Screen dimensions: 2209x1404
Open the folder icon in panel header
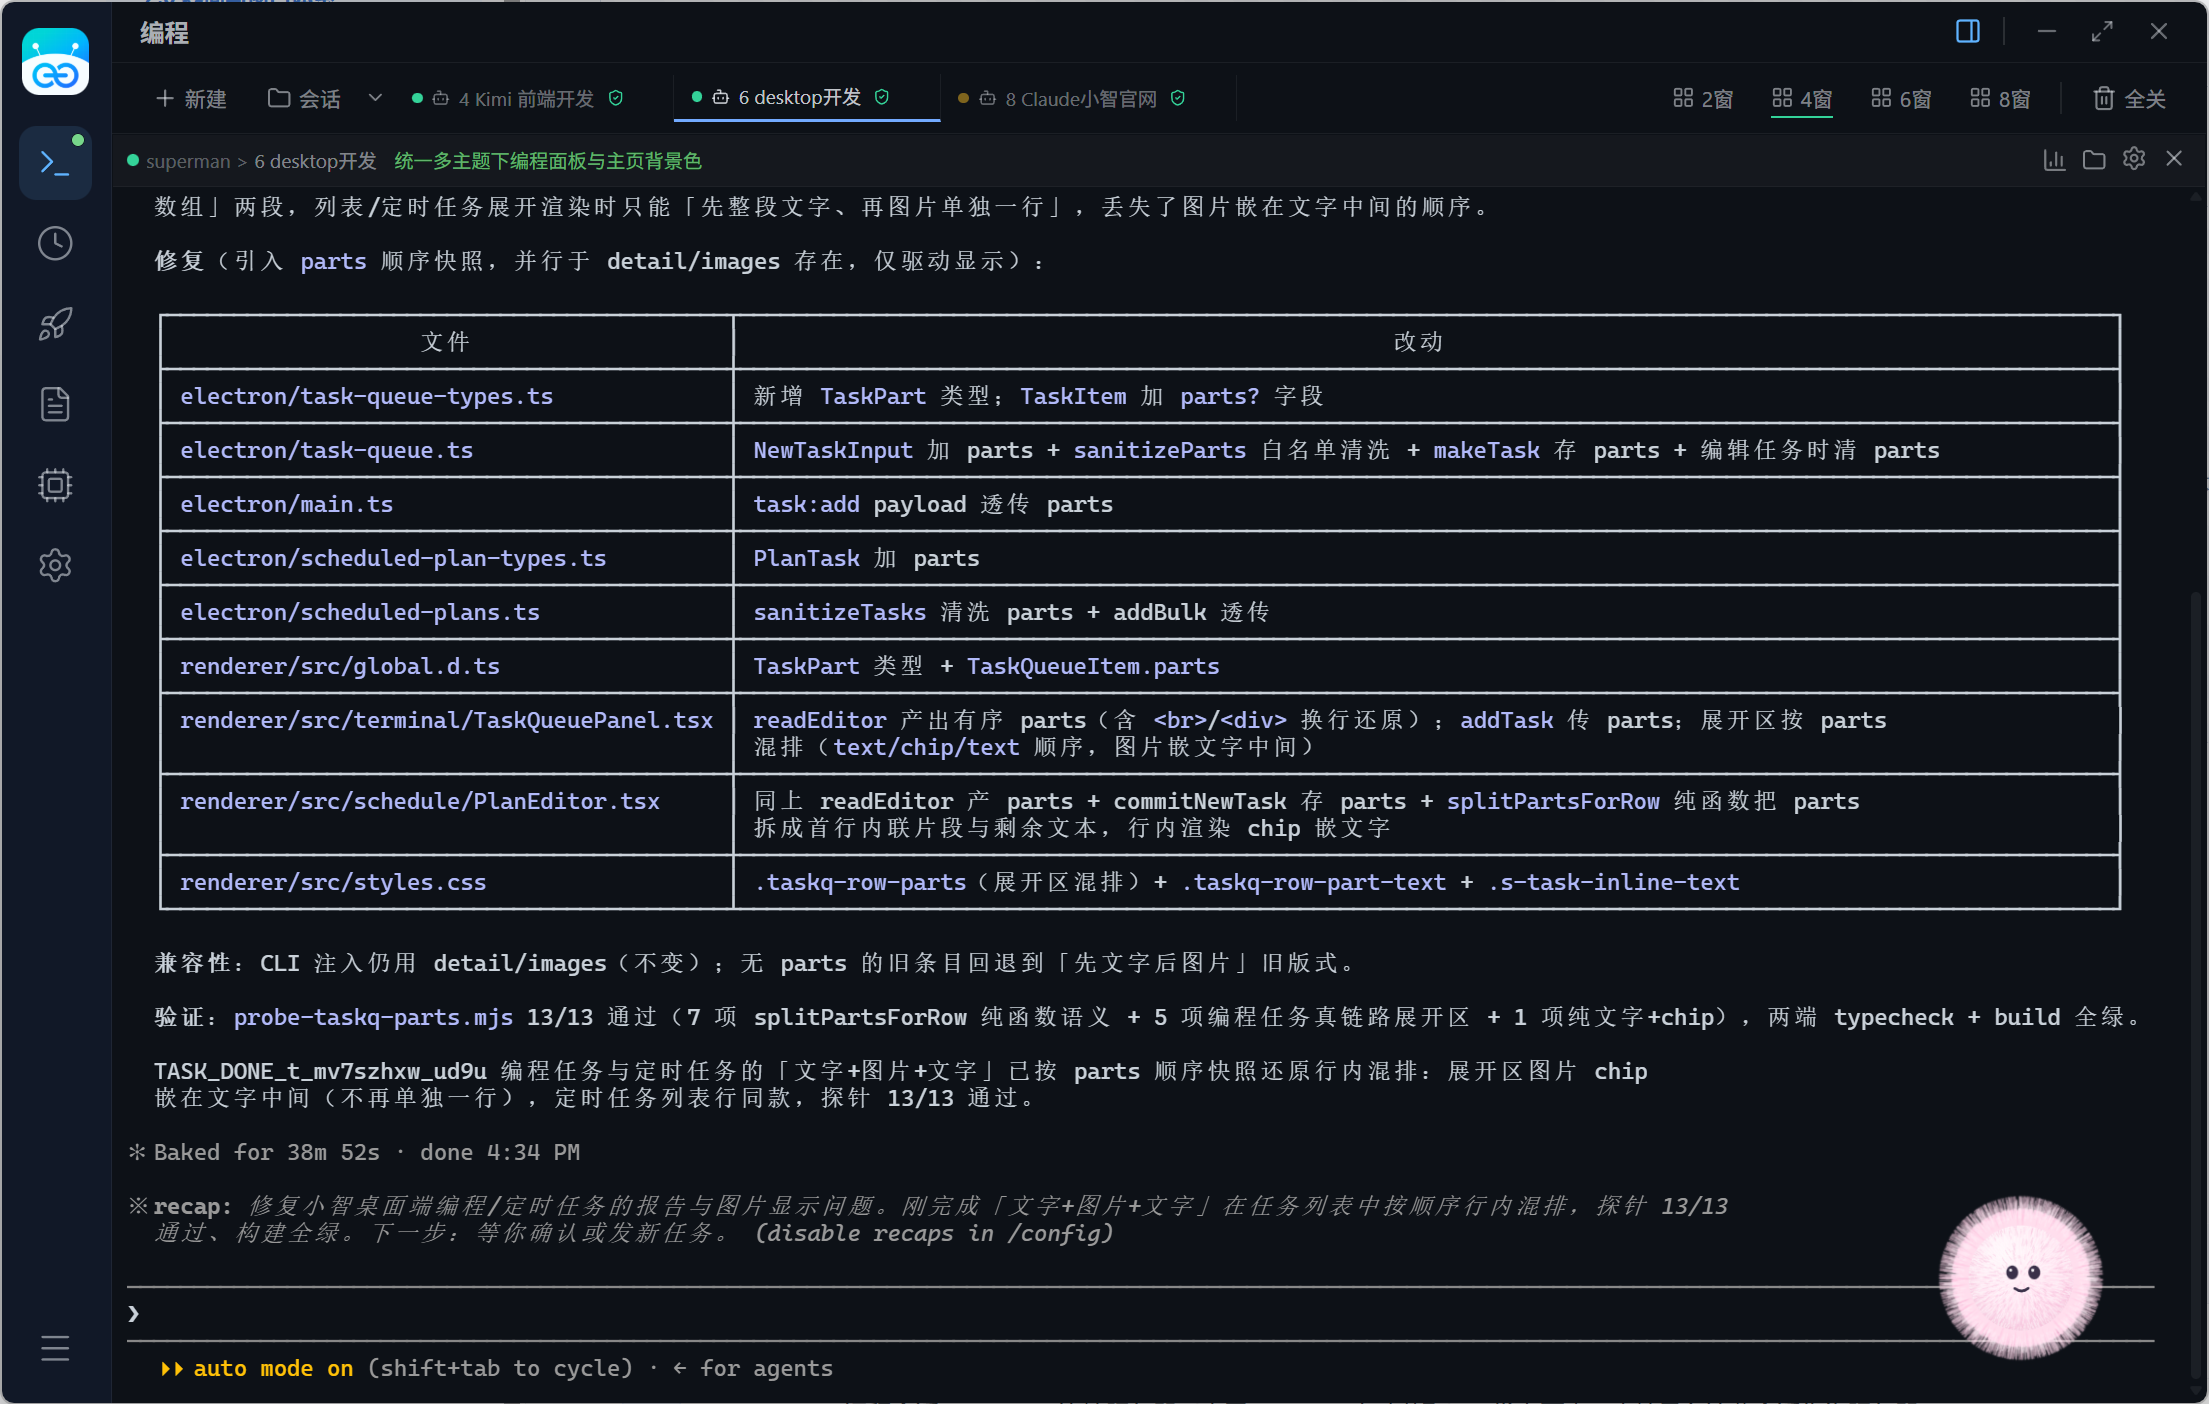(2094, 160)
